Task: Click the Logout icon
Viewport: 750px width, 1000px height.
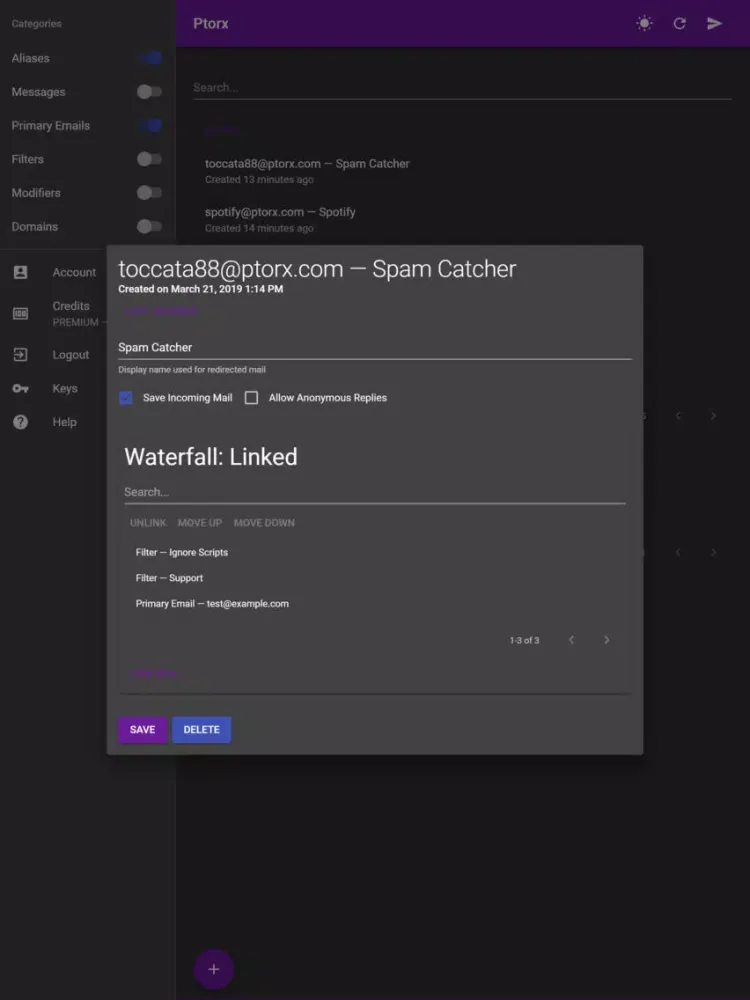Action: point(20,355)
